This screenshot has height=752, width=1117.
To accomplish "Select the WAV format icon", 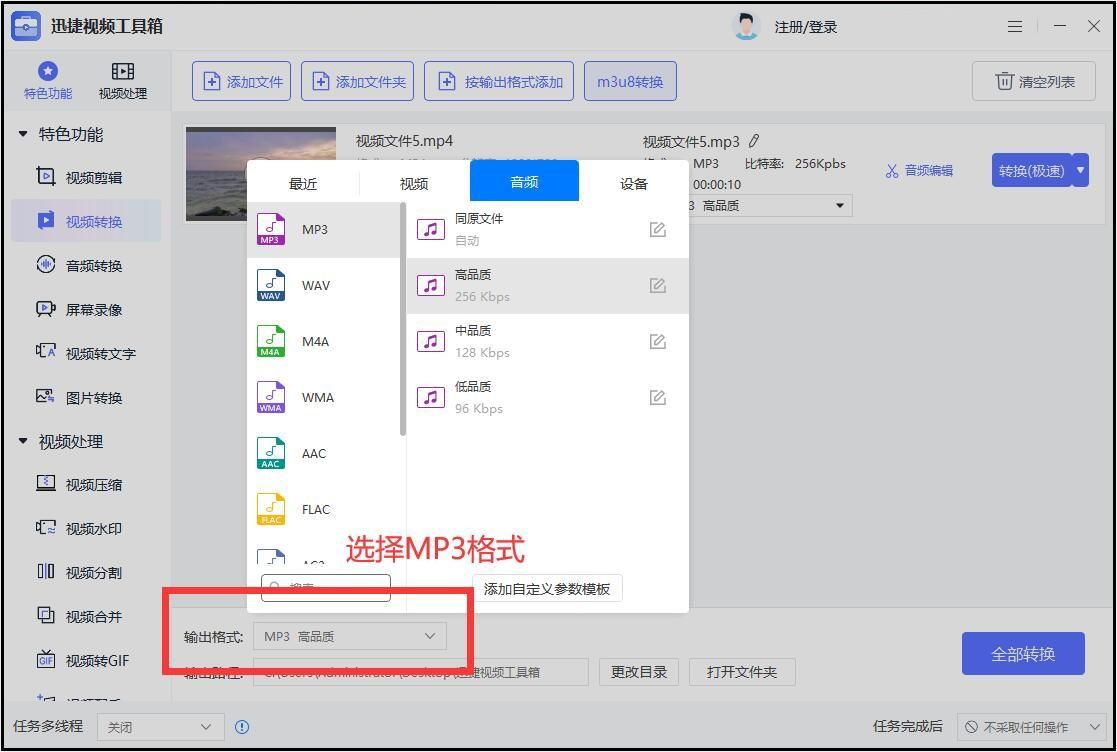I will coord(271,285).
